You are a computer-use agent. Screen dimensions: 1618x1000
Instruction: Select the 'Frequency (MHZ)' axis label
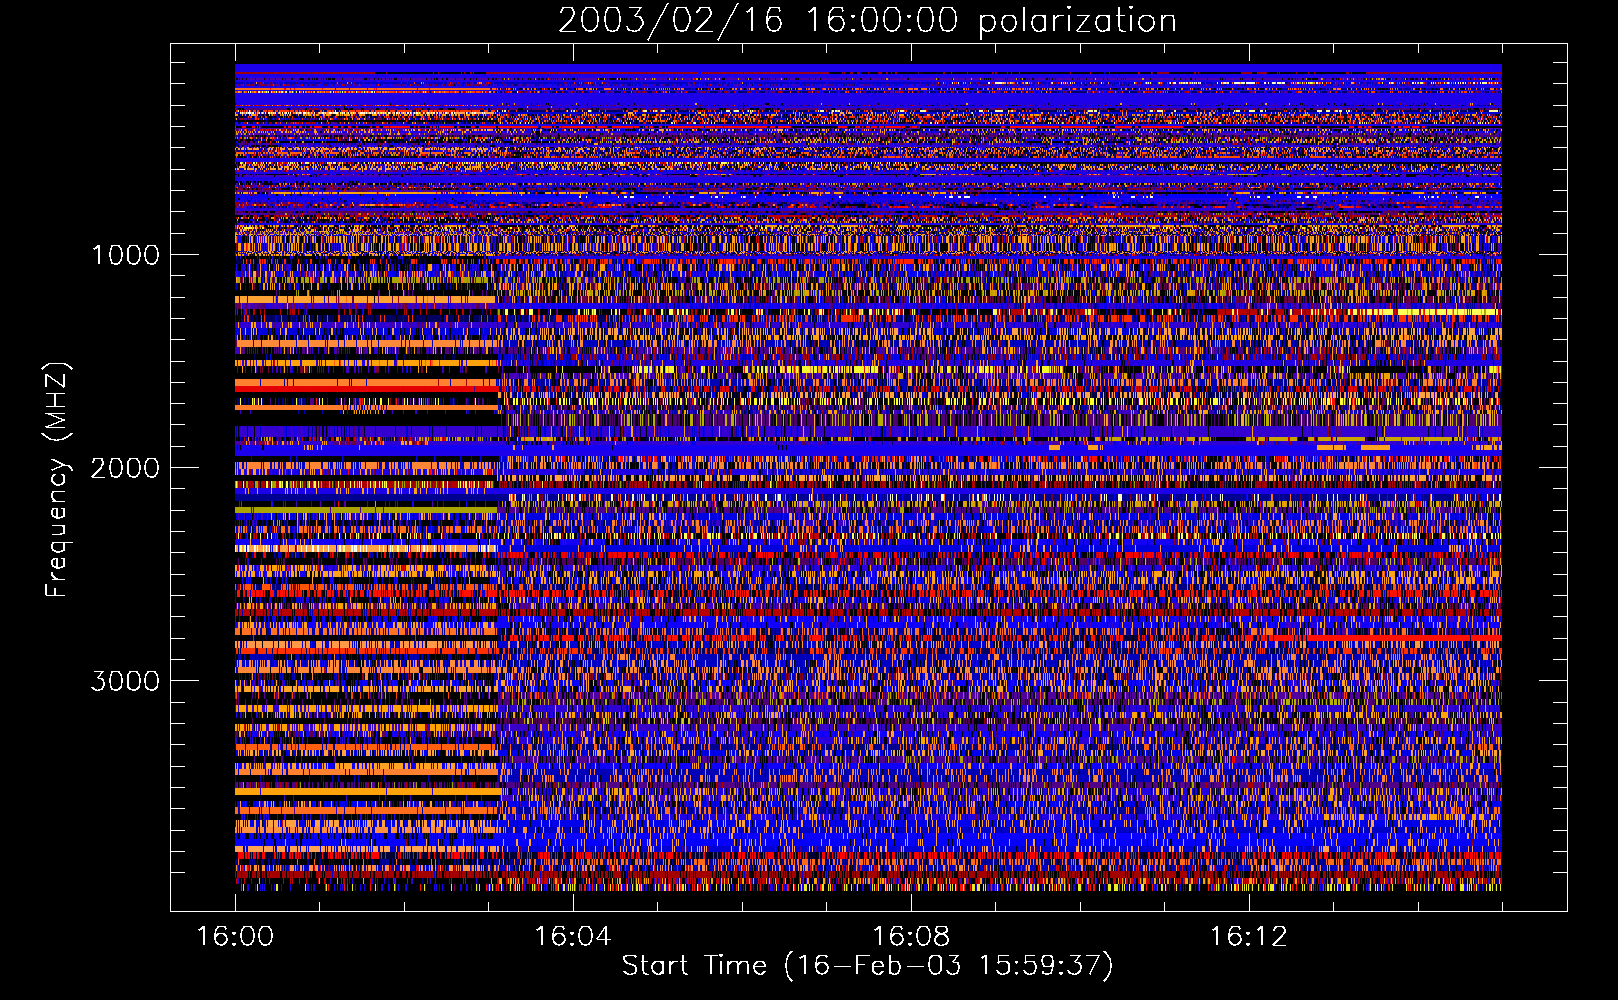pos(58,480)
